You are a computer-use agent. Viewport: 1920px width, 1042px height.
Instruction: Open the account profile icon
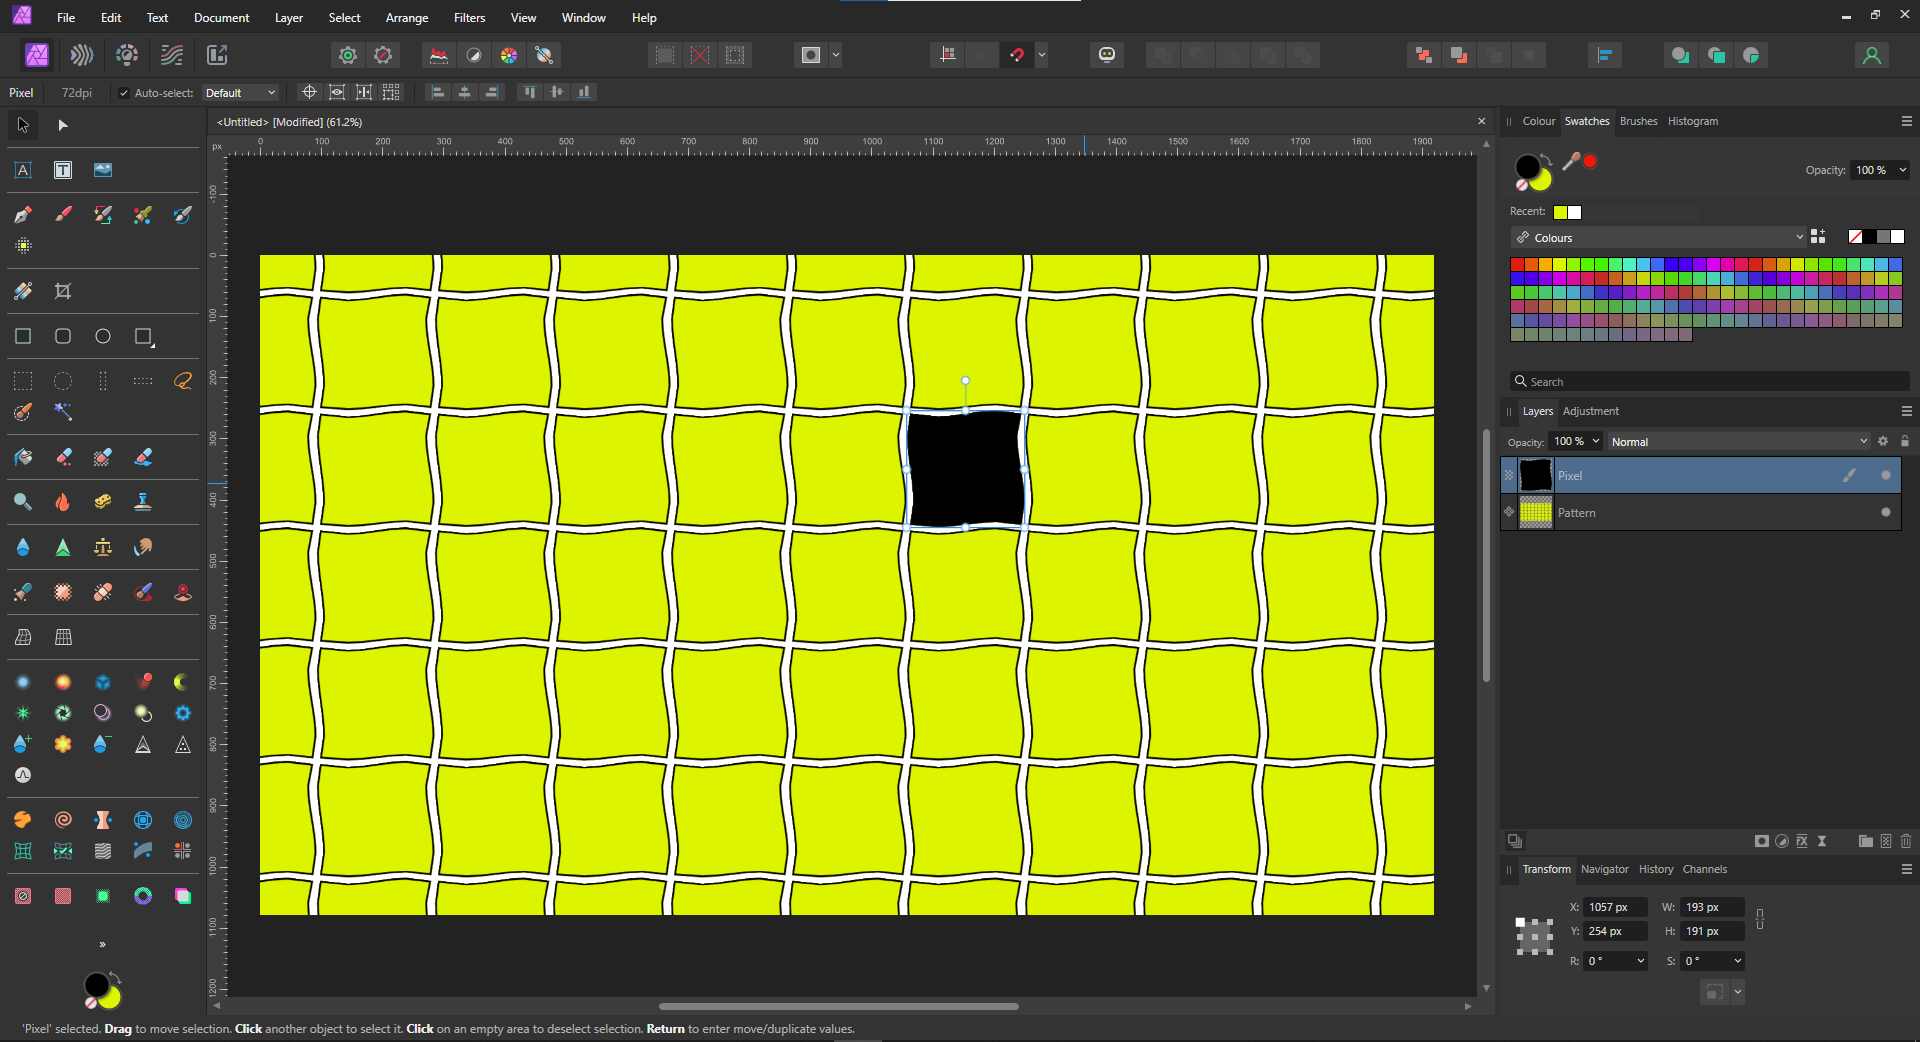pyautogui.click(x=1872, y=55)
